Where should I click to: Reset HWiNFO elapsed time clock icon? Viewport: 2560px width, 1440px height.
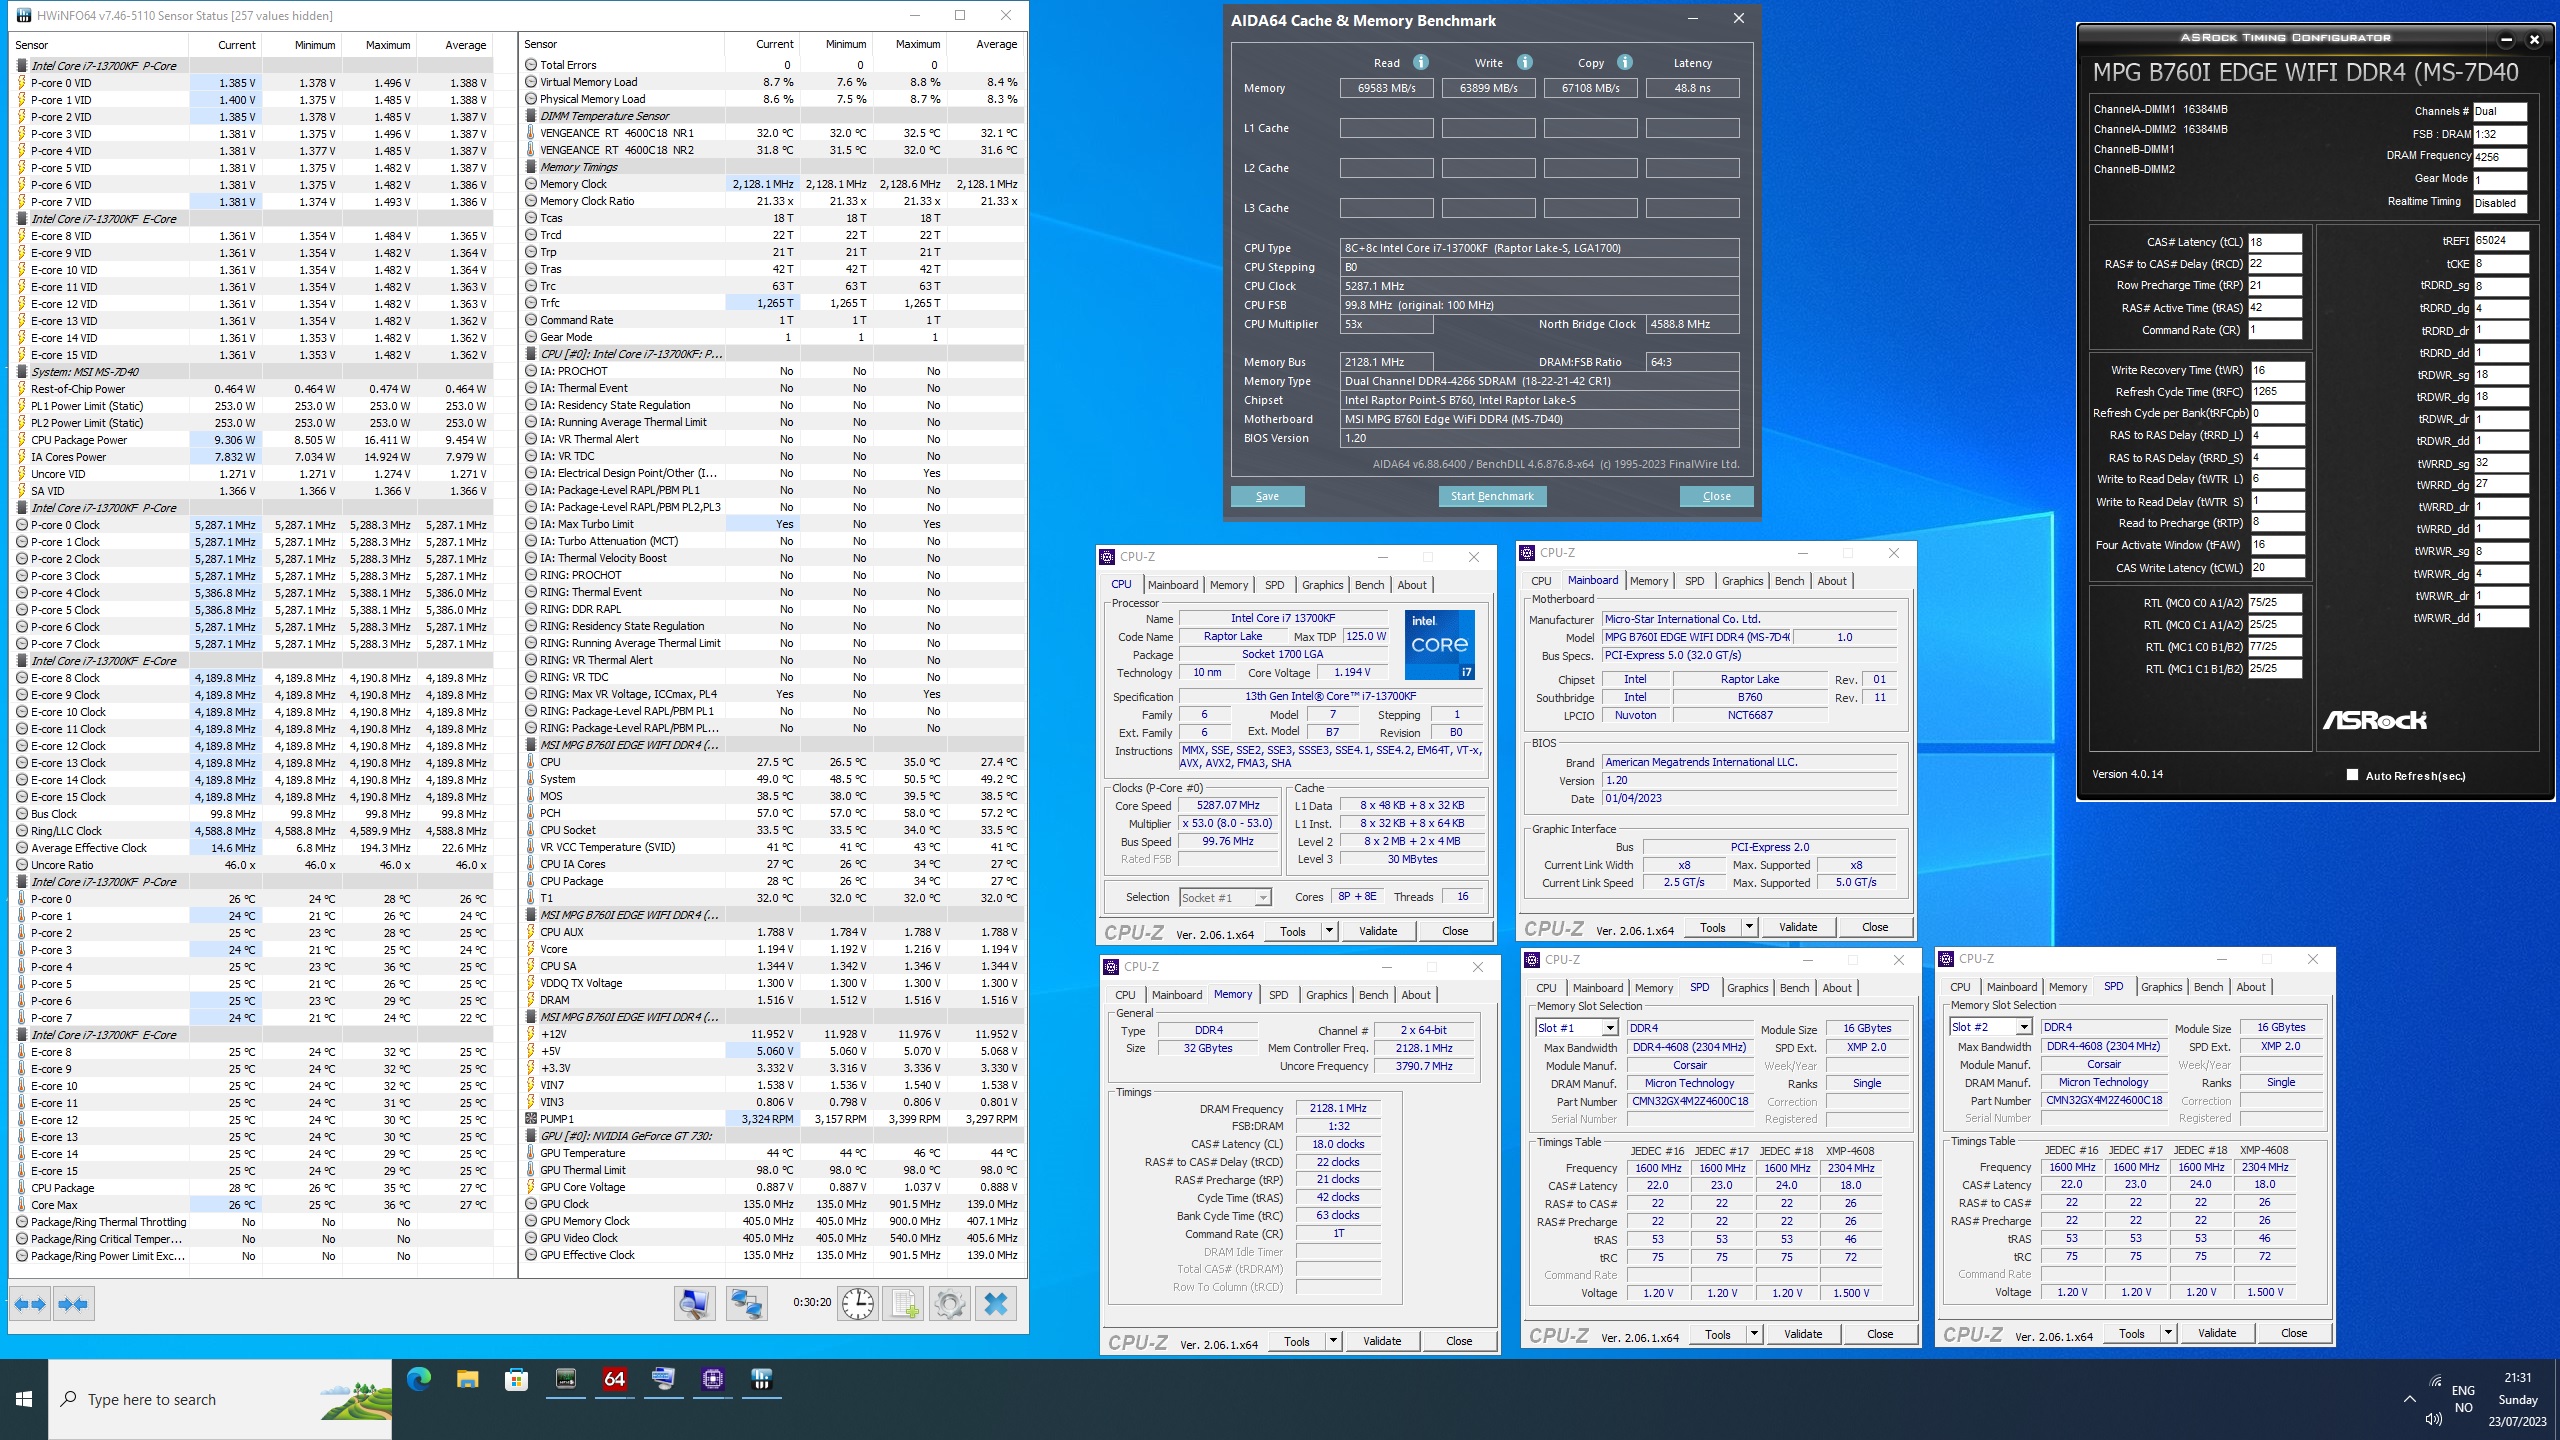pyautogui.click(x=858, y=1304)
